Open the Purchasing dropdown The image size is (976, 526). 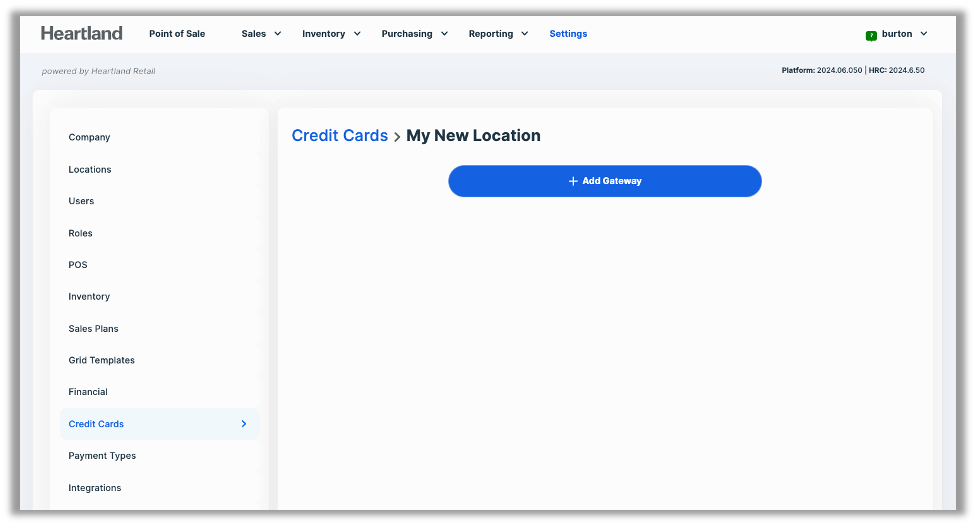[414, 34]
